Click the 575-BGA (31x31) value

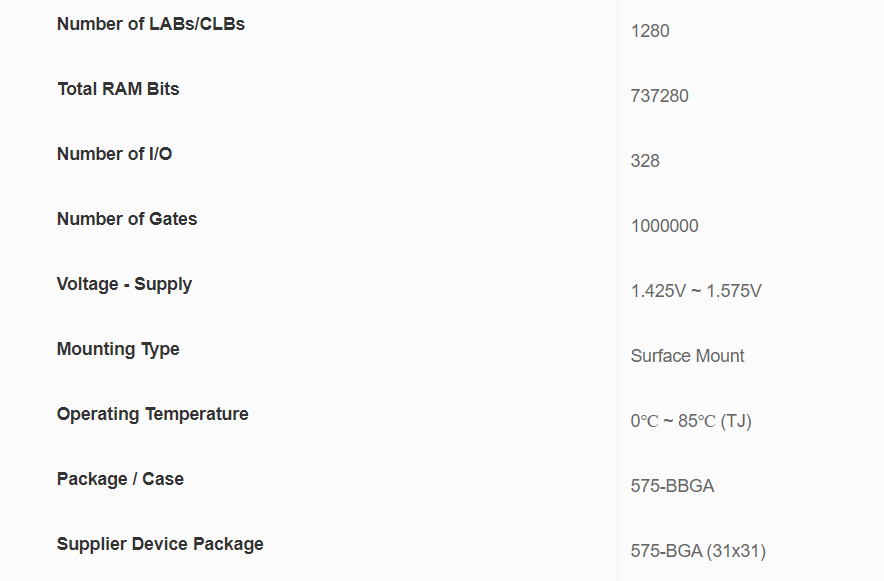pyautogui.click(x=698, y=551)
